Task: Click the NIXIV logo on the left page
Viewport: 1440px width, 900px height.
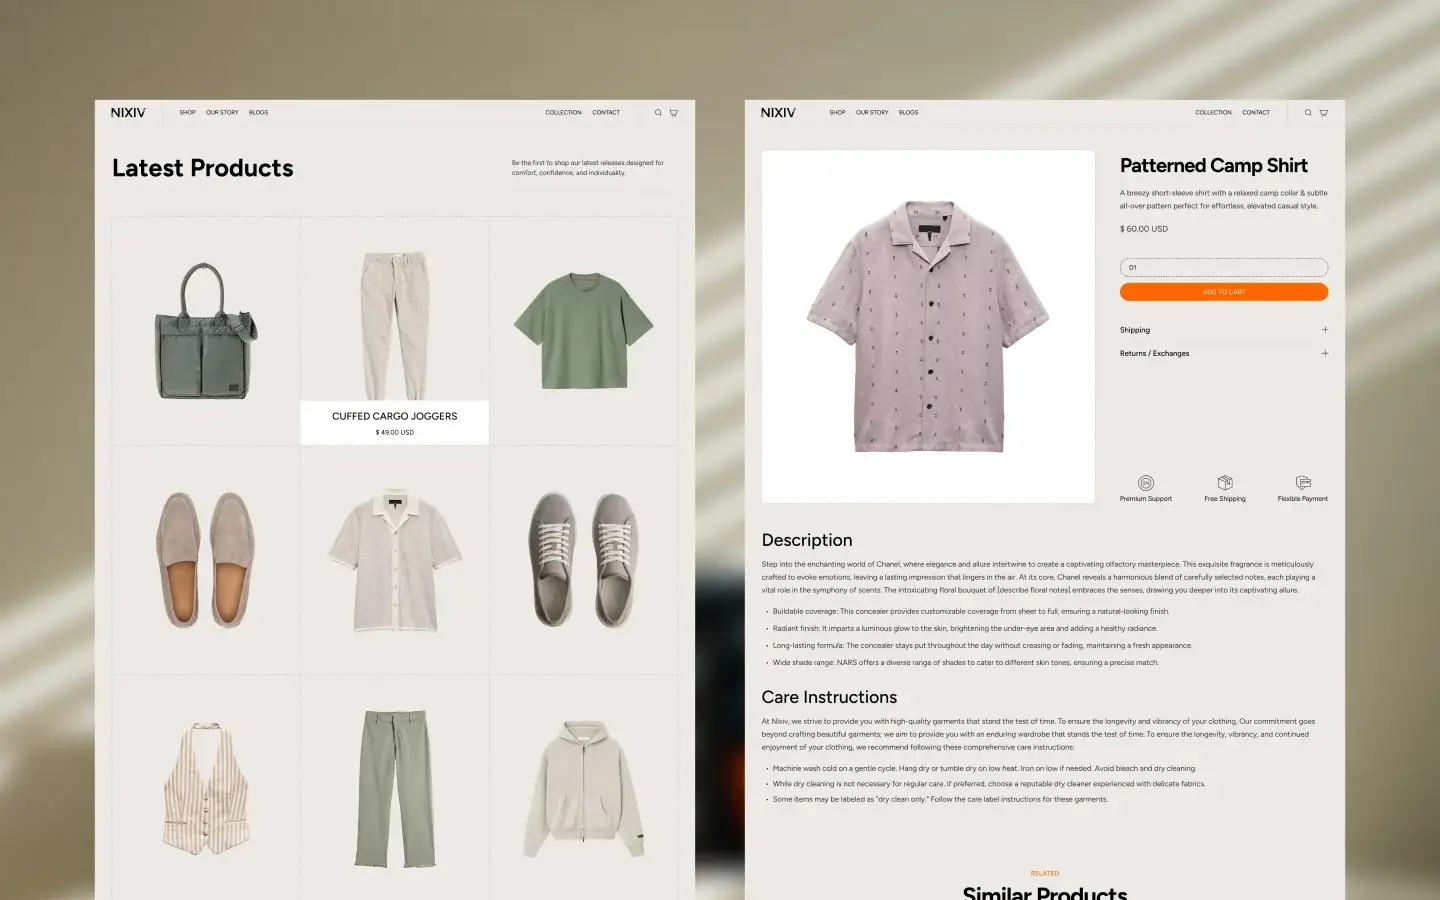Action: (x=128, y=113)
